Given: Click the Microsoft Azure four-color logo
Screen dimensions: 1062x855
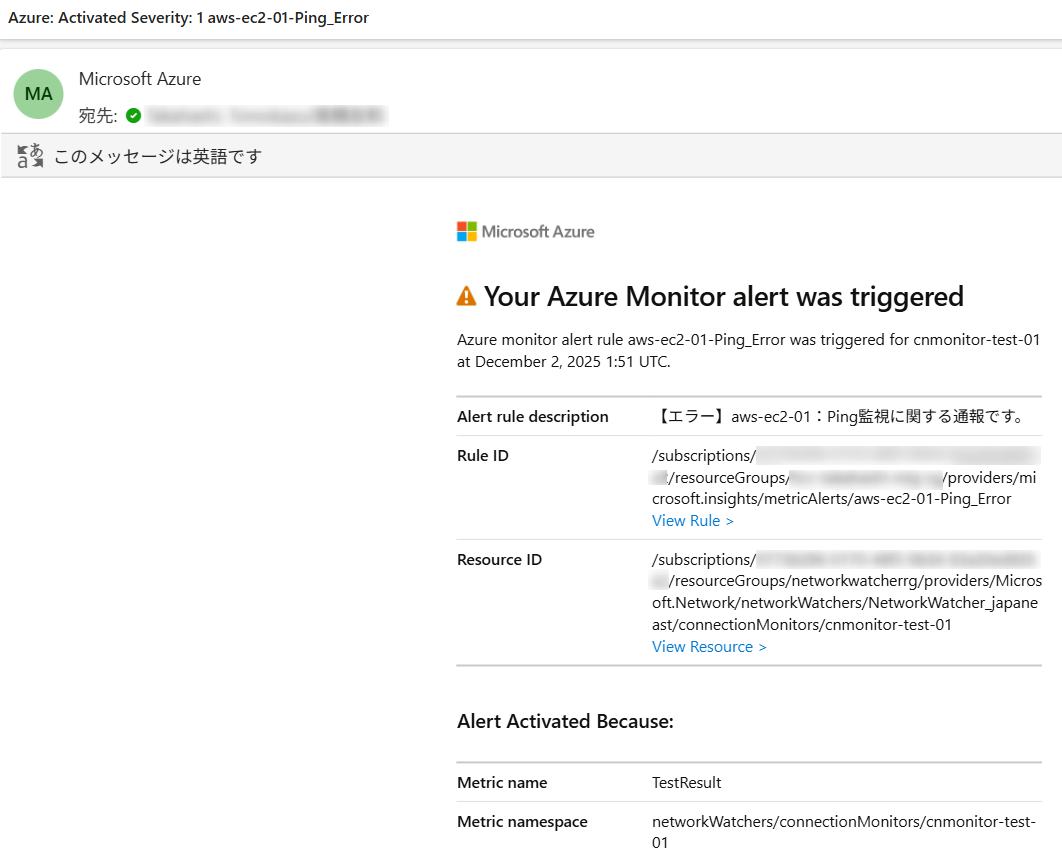Looking at the screenshot, I should (467, 232).
